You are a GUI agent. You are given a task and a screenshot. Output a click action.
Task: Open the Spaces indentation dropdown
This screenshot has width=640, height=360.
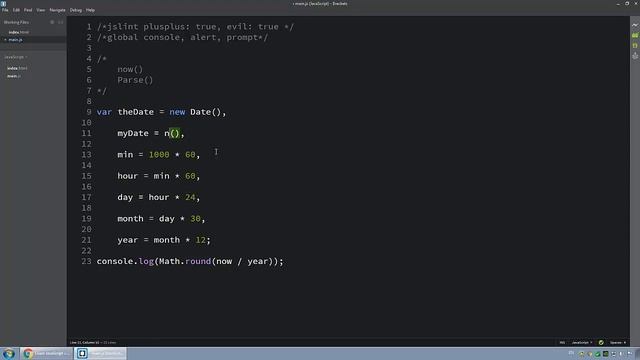pos(618,342)
